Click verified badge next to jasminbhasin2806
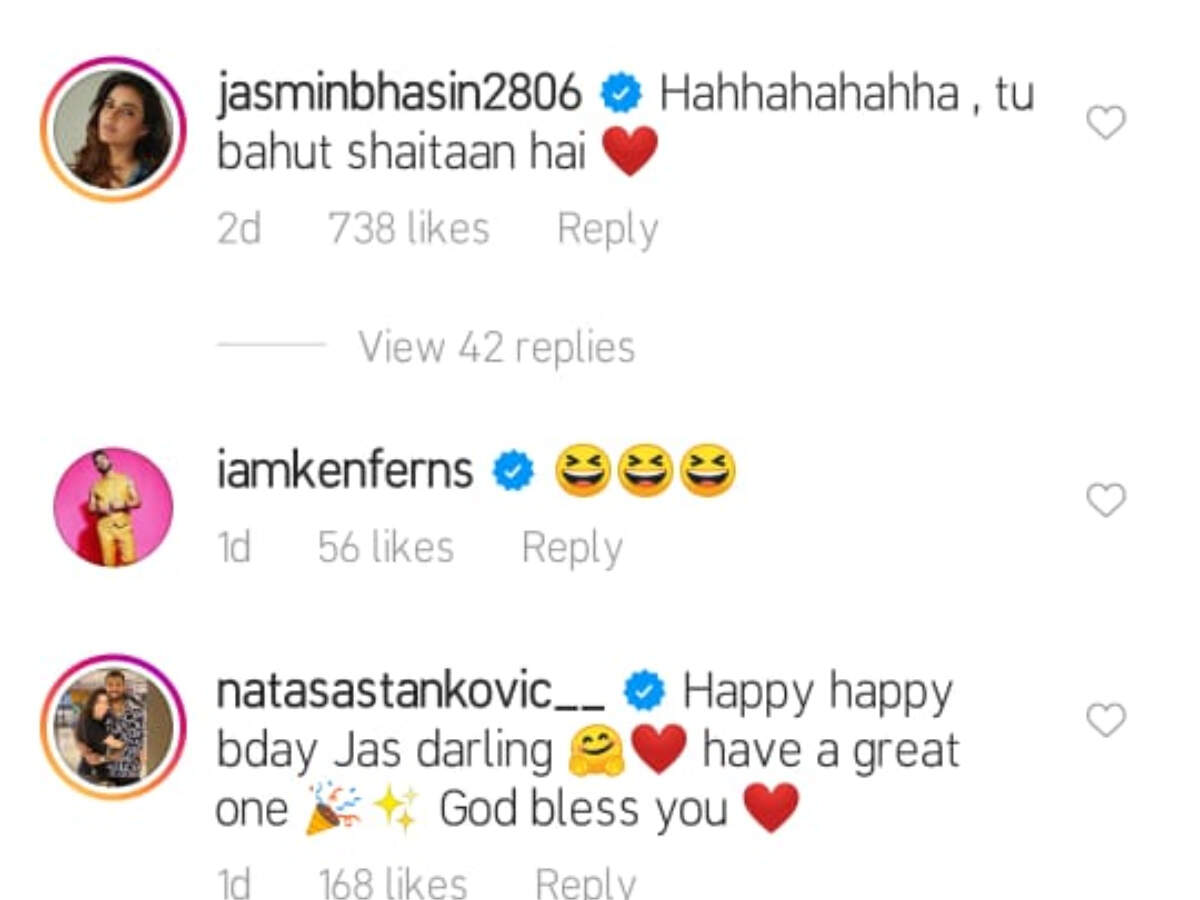The image size is (1200, 900). coord(621,95)
